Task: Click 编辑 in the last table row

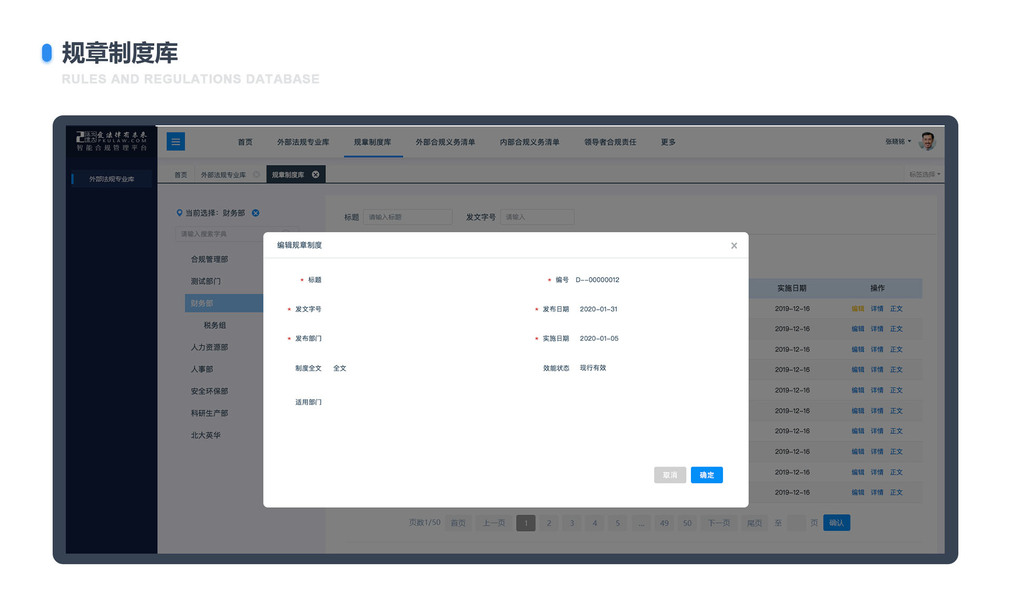Action: coord(858,492)
